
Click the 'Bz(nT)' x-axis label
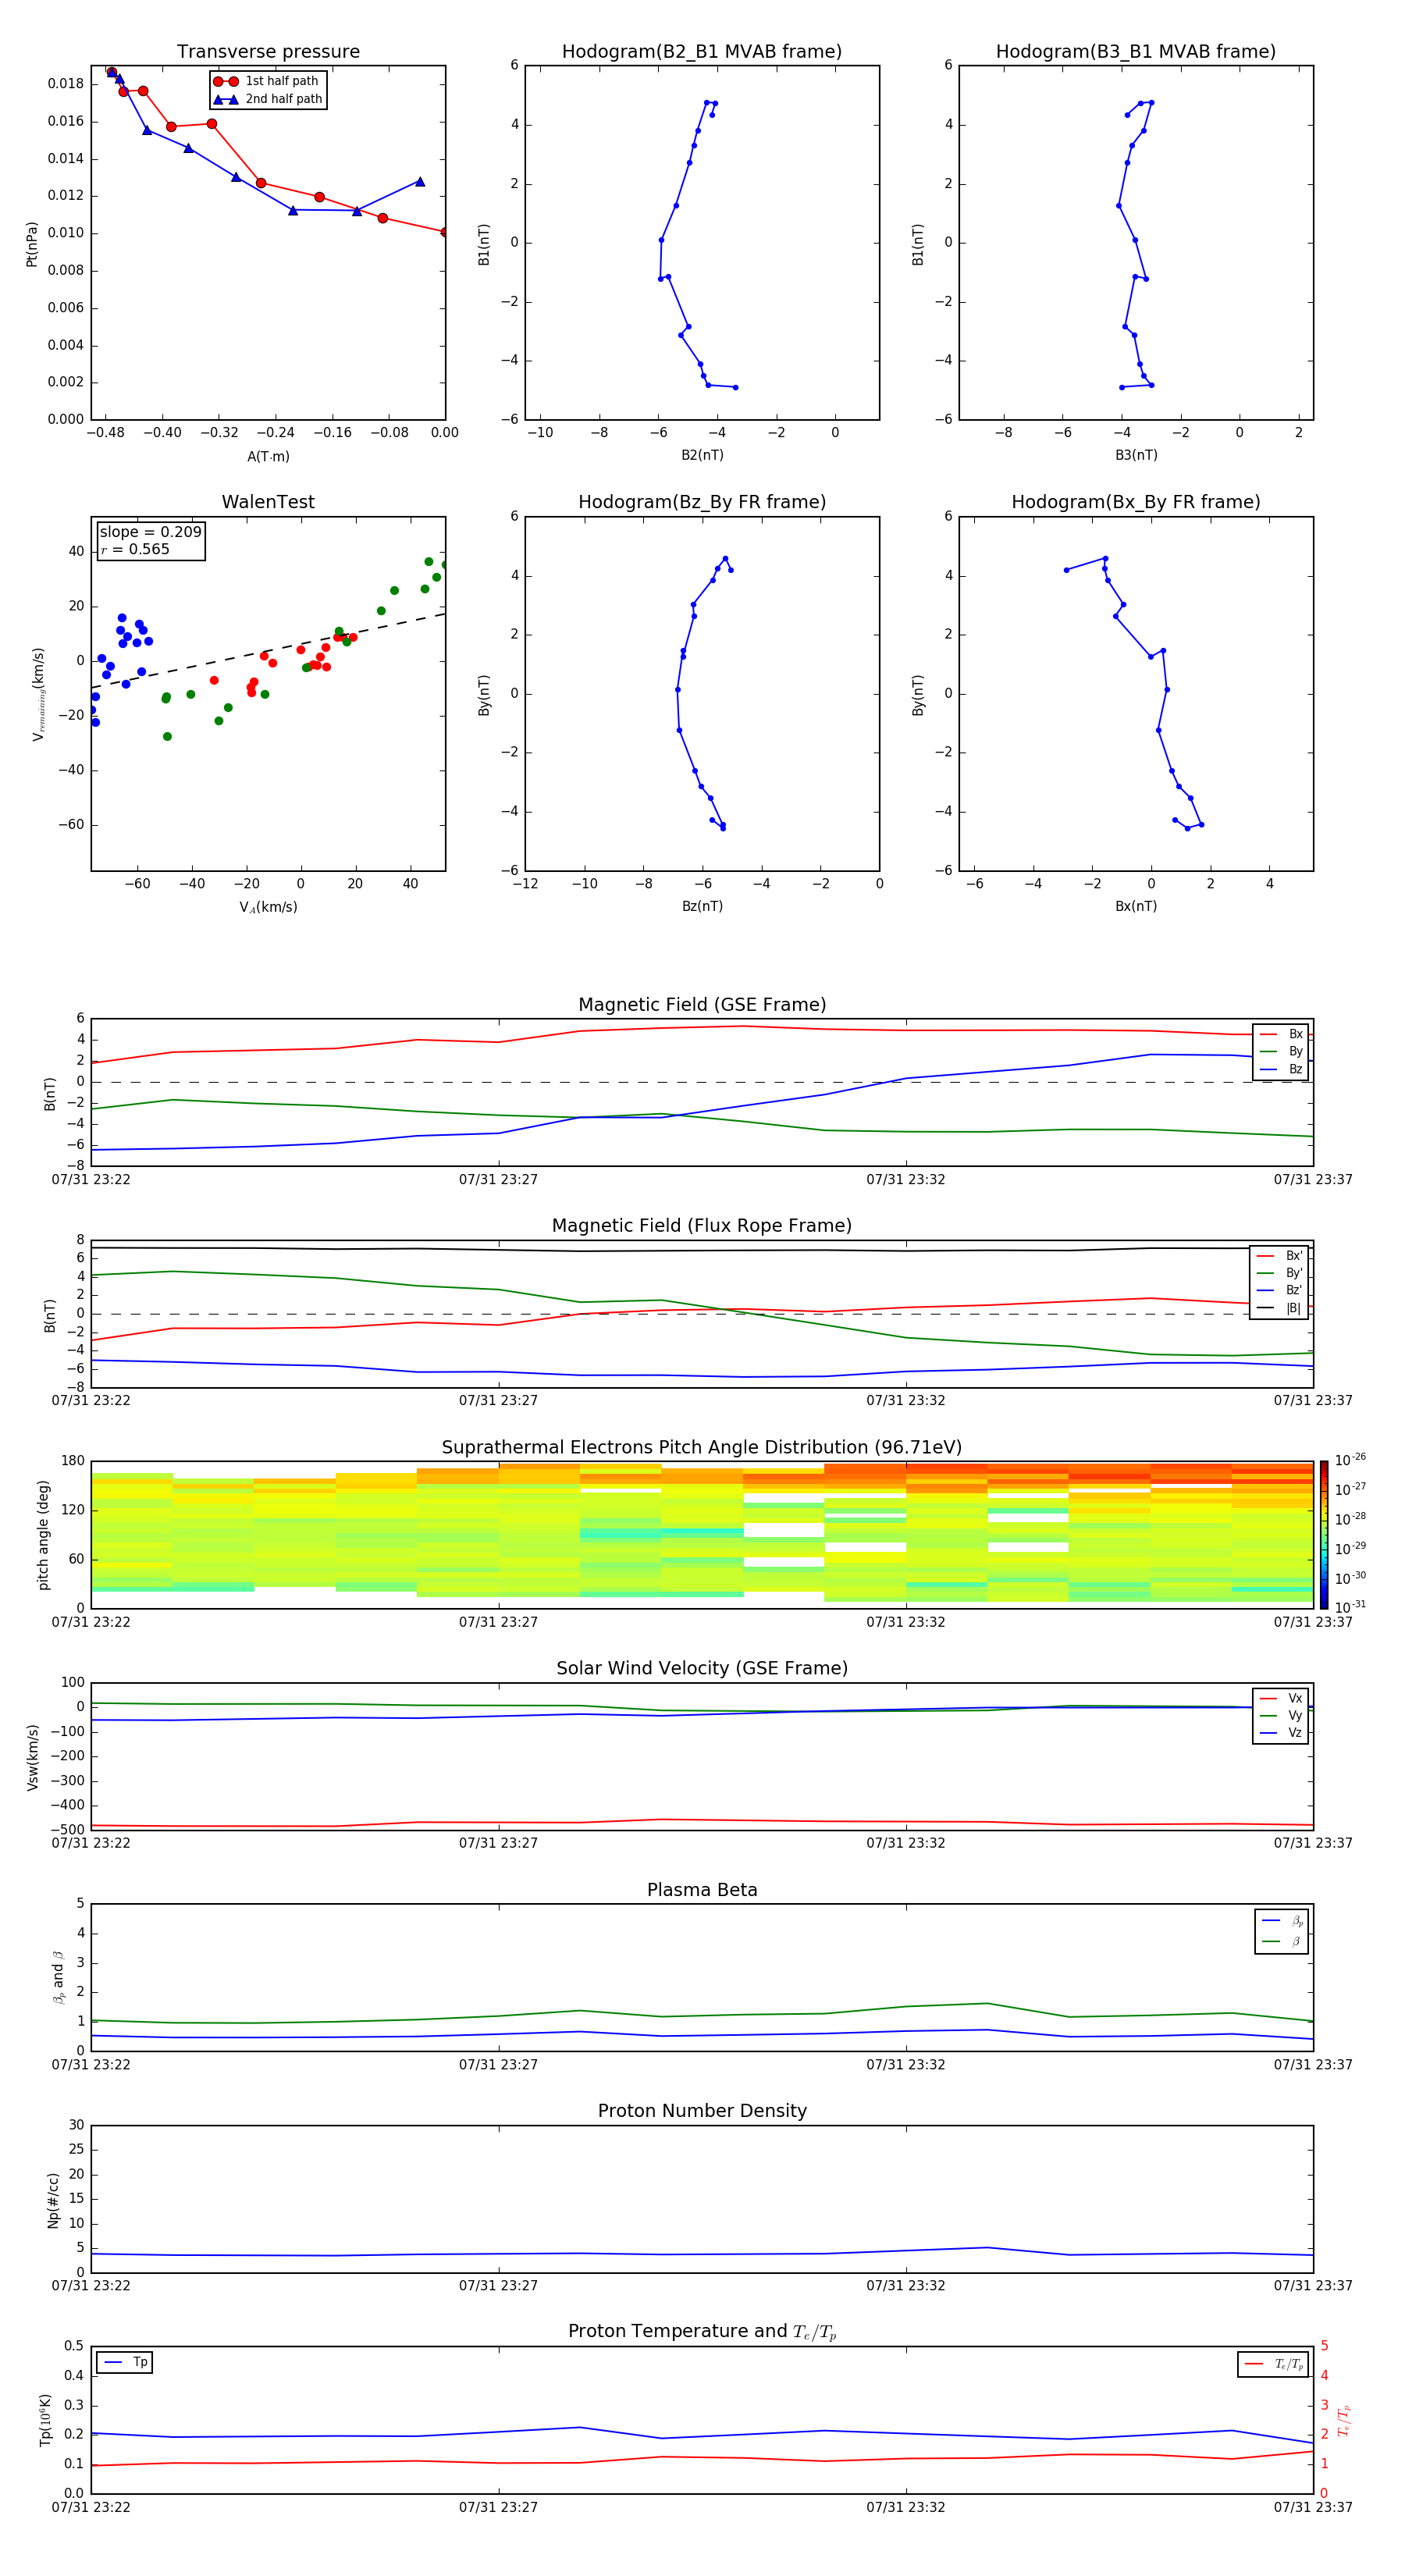702,906
